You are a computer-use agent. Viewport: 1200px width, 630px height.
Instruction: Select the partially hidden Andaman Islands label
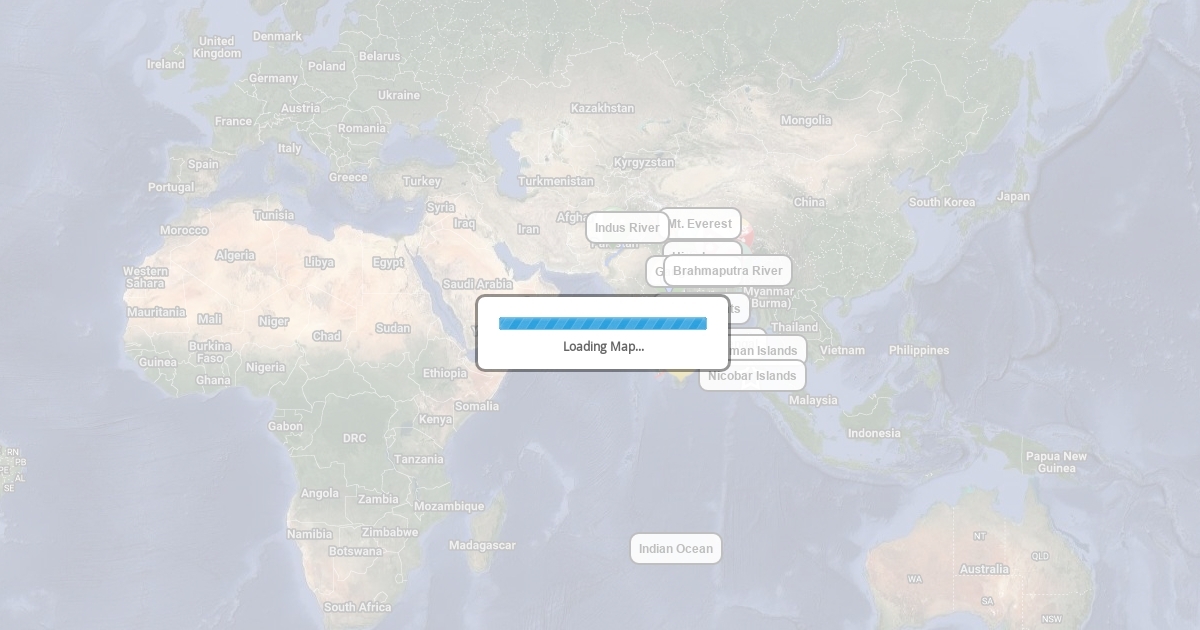(768, 351)
